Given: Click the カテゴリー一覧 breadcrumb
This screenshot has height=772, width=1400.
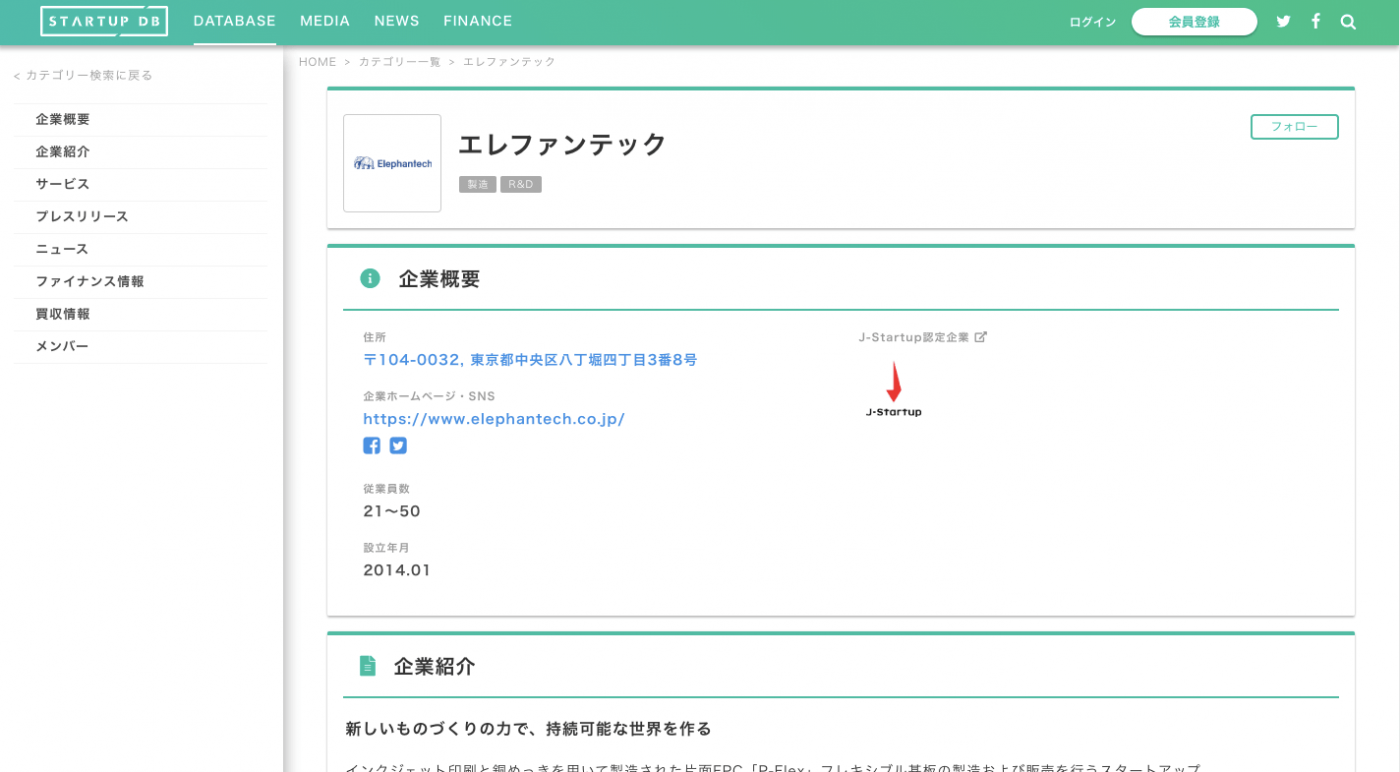Looking at the screenshot, I should click(x=399, y=62).
